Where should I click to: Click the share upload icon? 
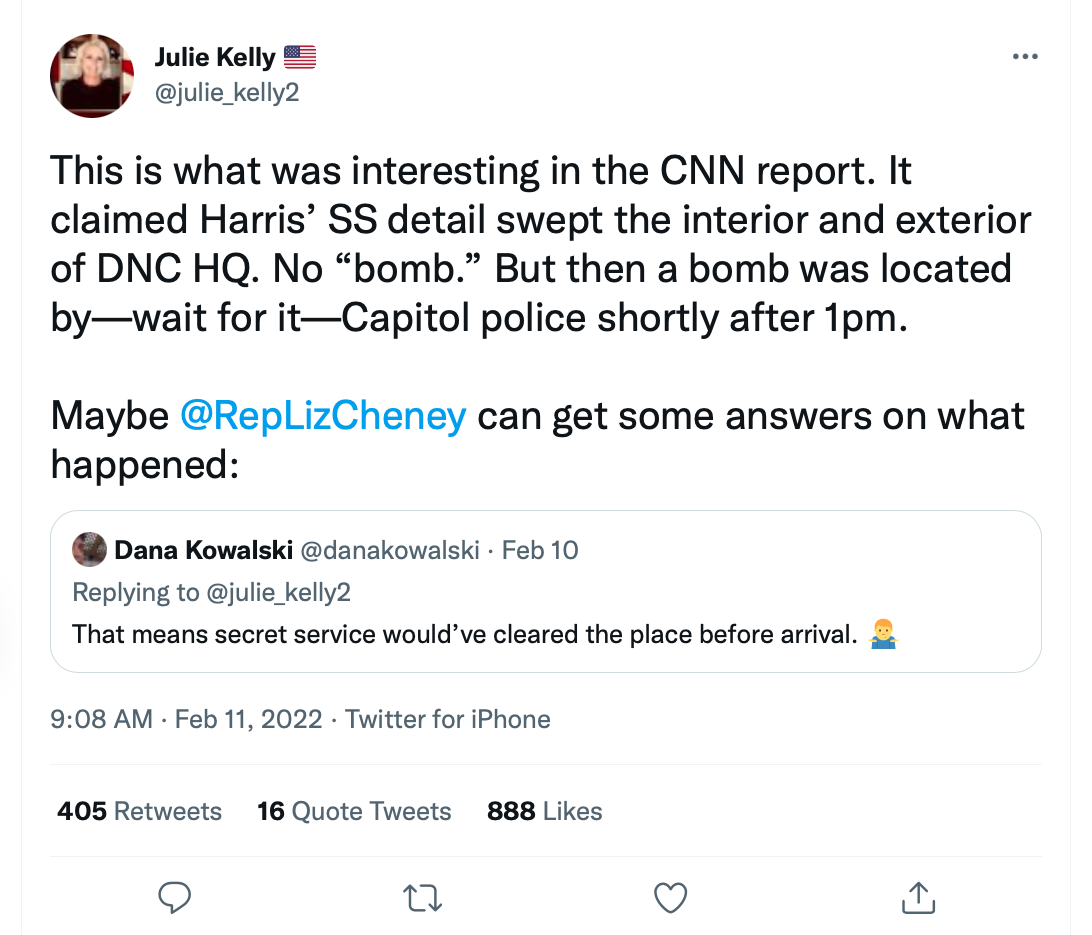coord(918,898)
